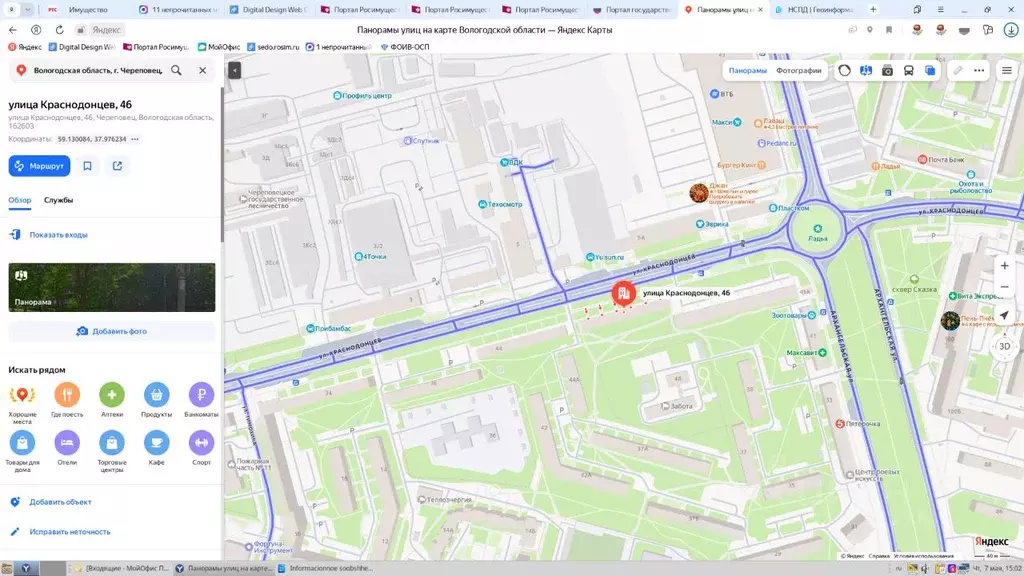
Task: Click Исправить неточность link
Action: (70, 532)
